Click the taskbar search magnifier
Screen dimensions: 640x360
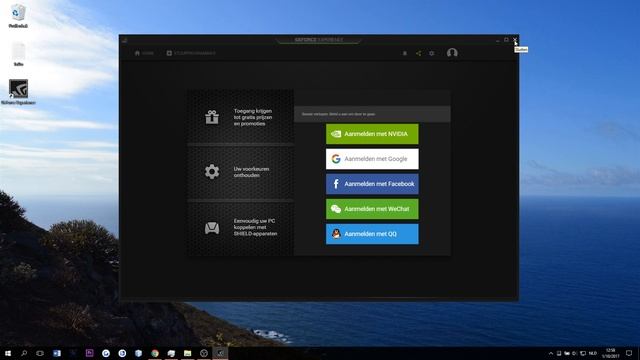[24, 353]
